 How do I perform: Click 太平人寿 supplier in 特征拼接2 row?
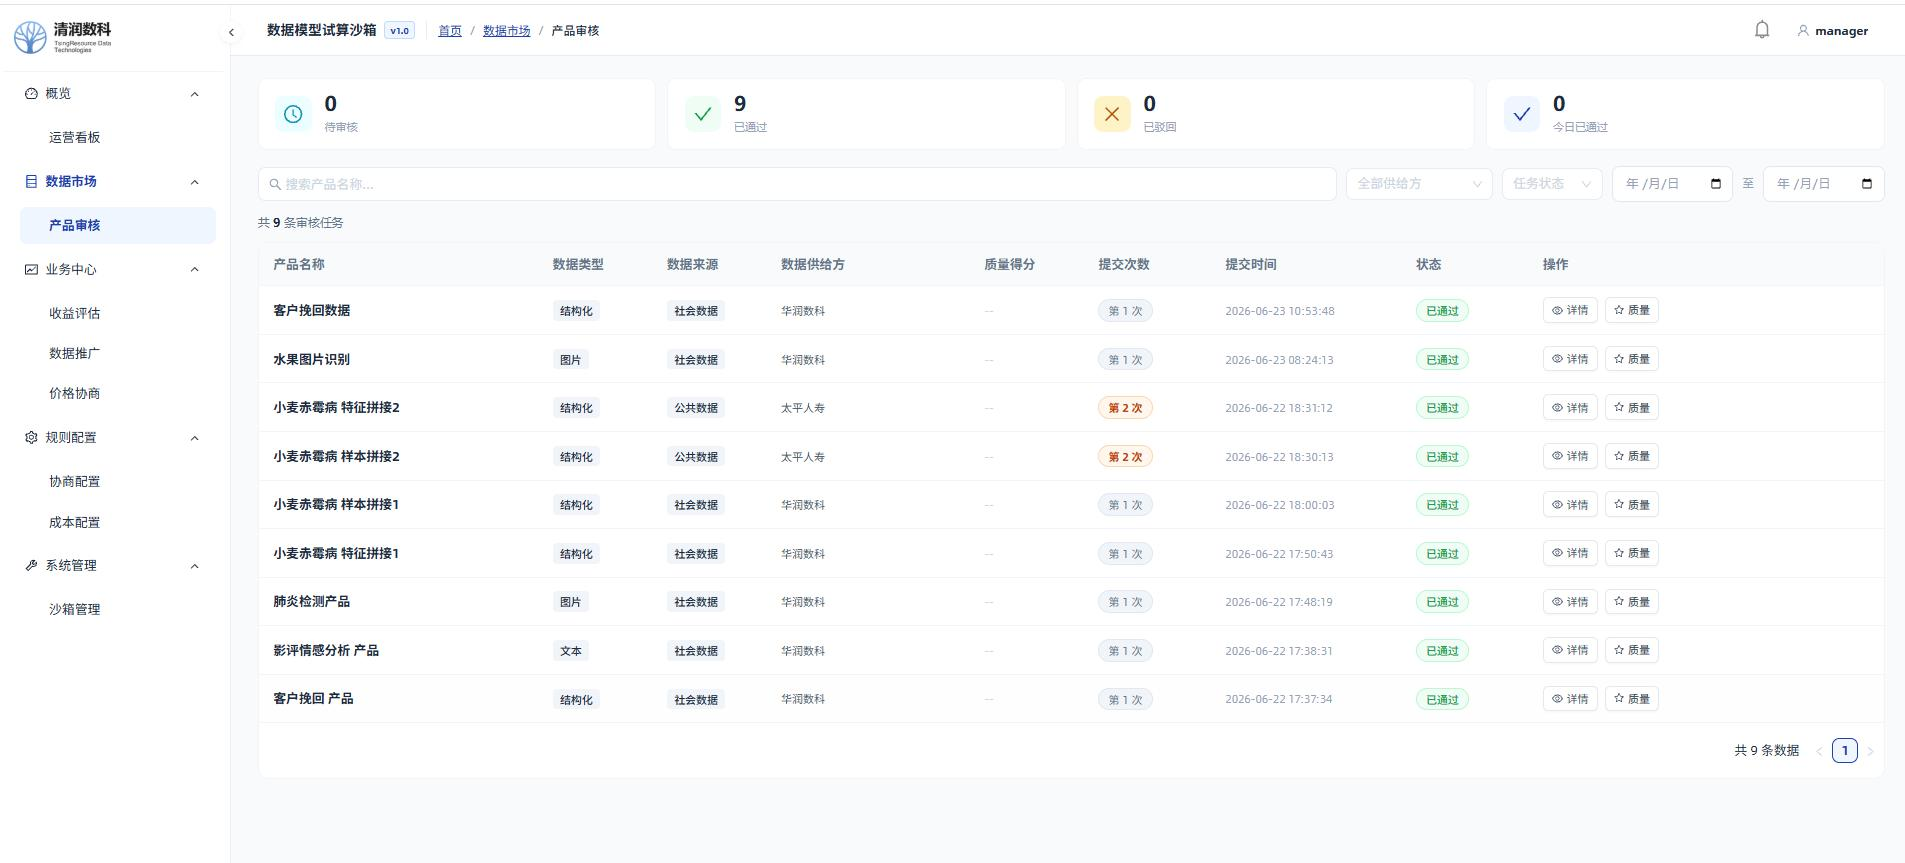(x=803, y=408)
